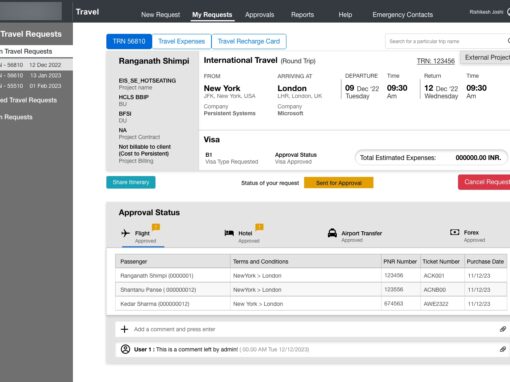
Task: Click the Hotel bed icon
Action: click(229, 233)
